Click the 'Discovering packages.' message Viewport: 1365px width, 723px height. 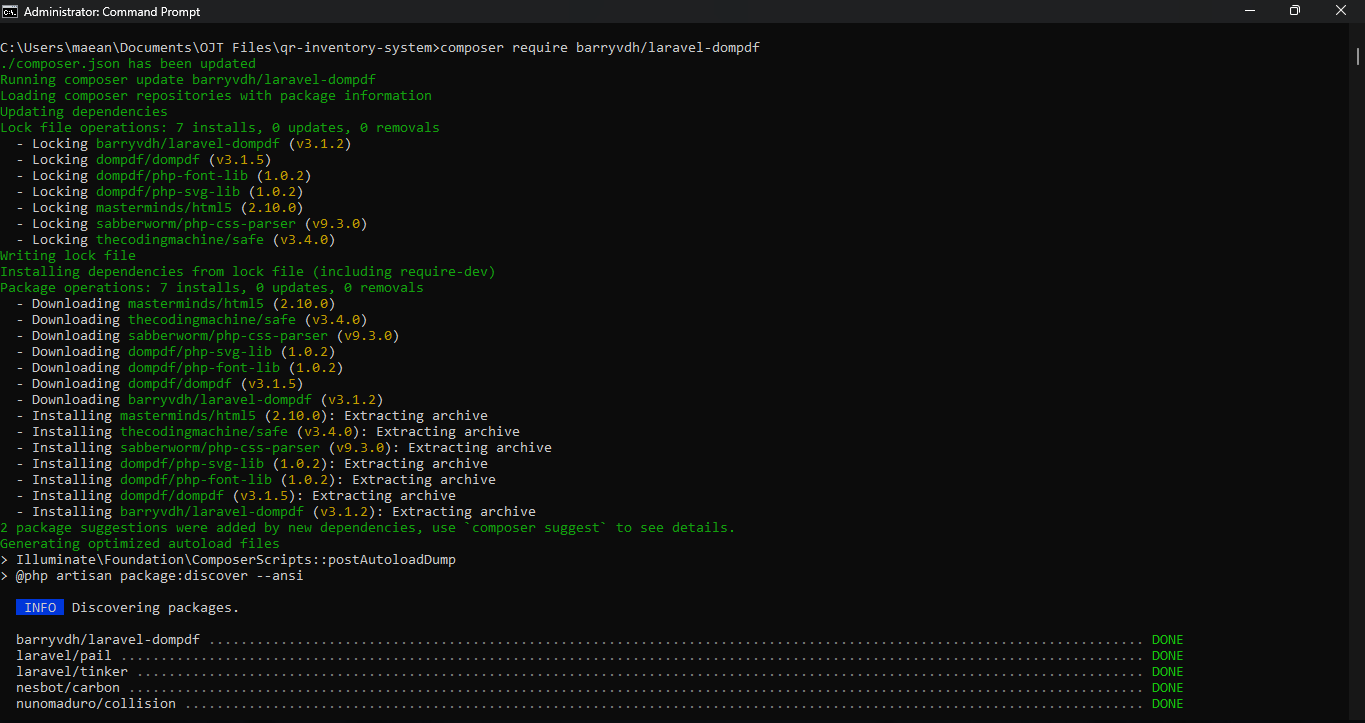pos(156,608)
